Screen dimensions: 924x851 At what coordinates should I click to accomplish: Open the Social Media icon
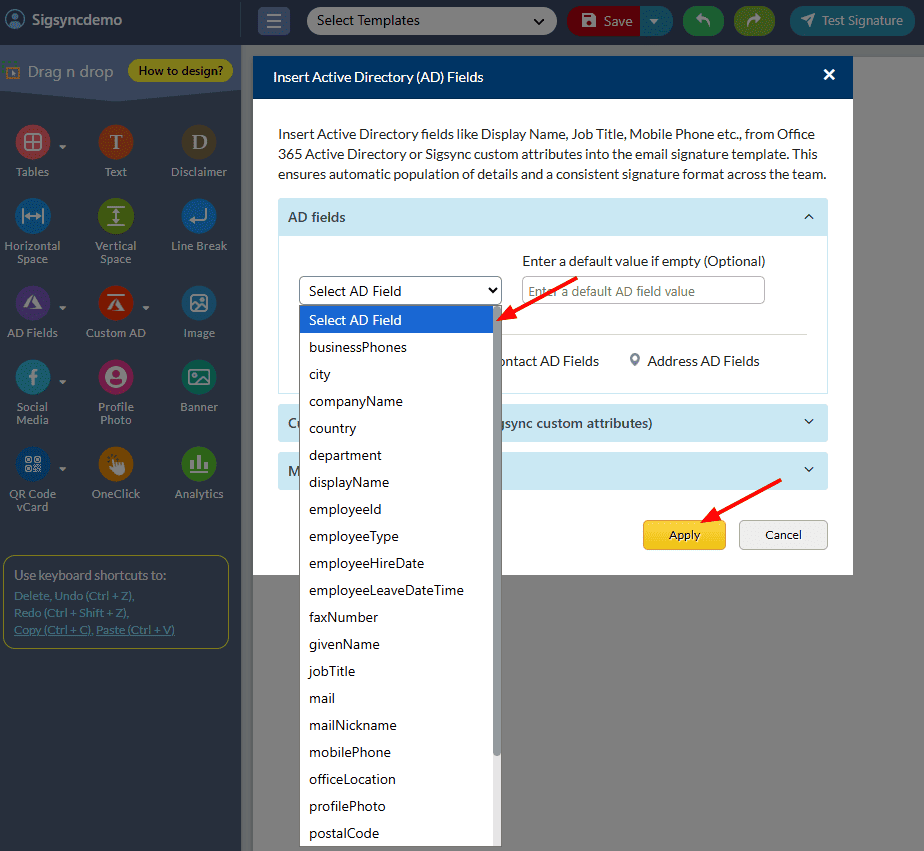coord(33,377)
